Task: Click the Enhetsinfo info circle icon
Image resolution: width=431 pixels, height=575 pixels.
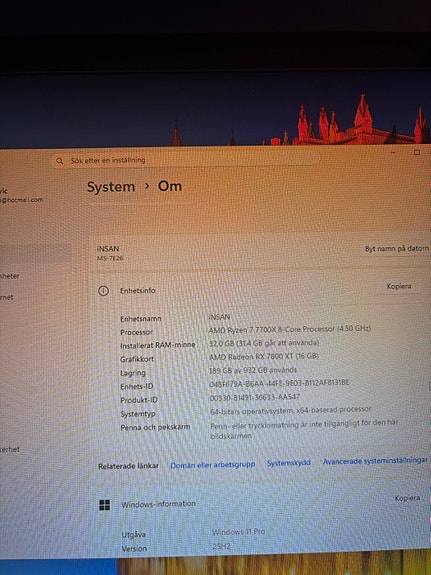Action: coord(103,291)
